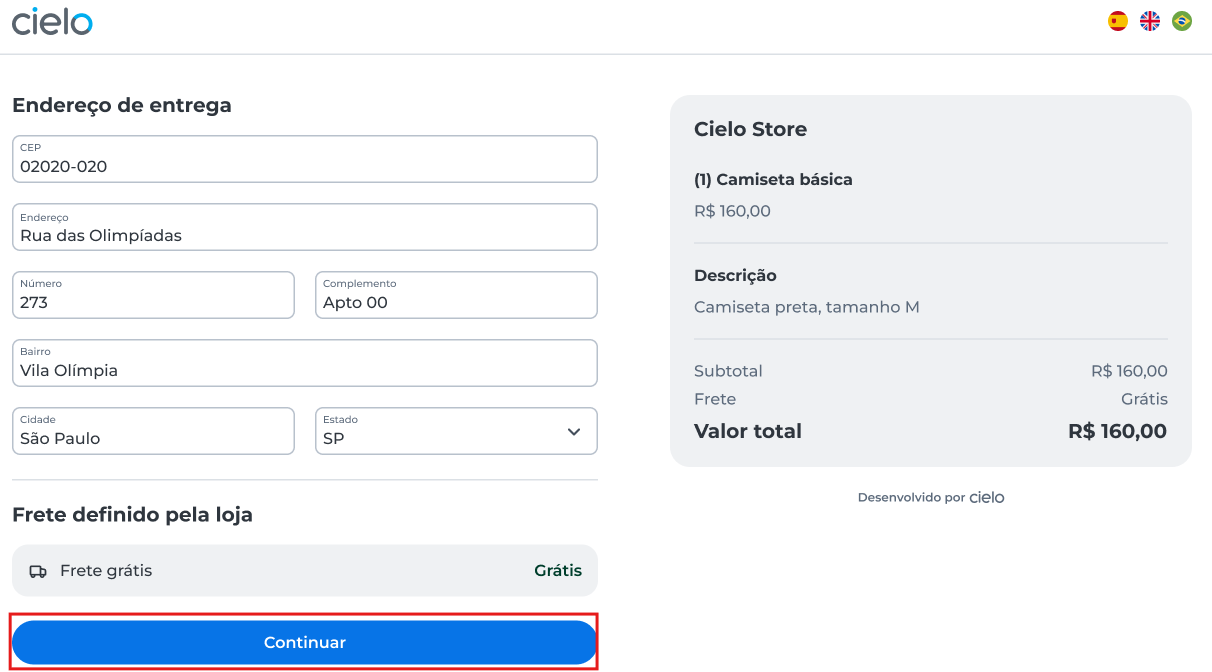Click the Estado dropdown chevron arrow
This screenshot has width=1212, height=672.
tap(574, 432)
